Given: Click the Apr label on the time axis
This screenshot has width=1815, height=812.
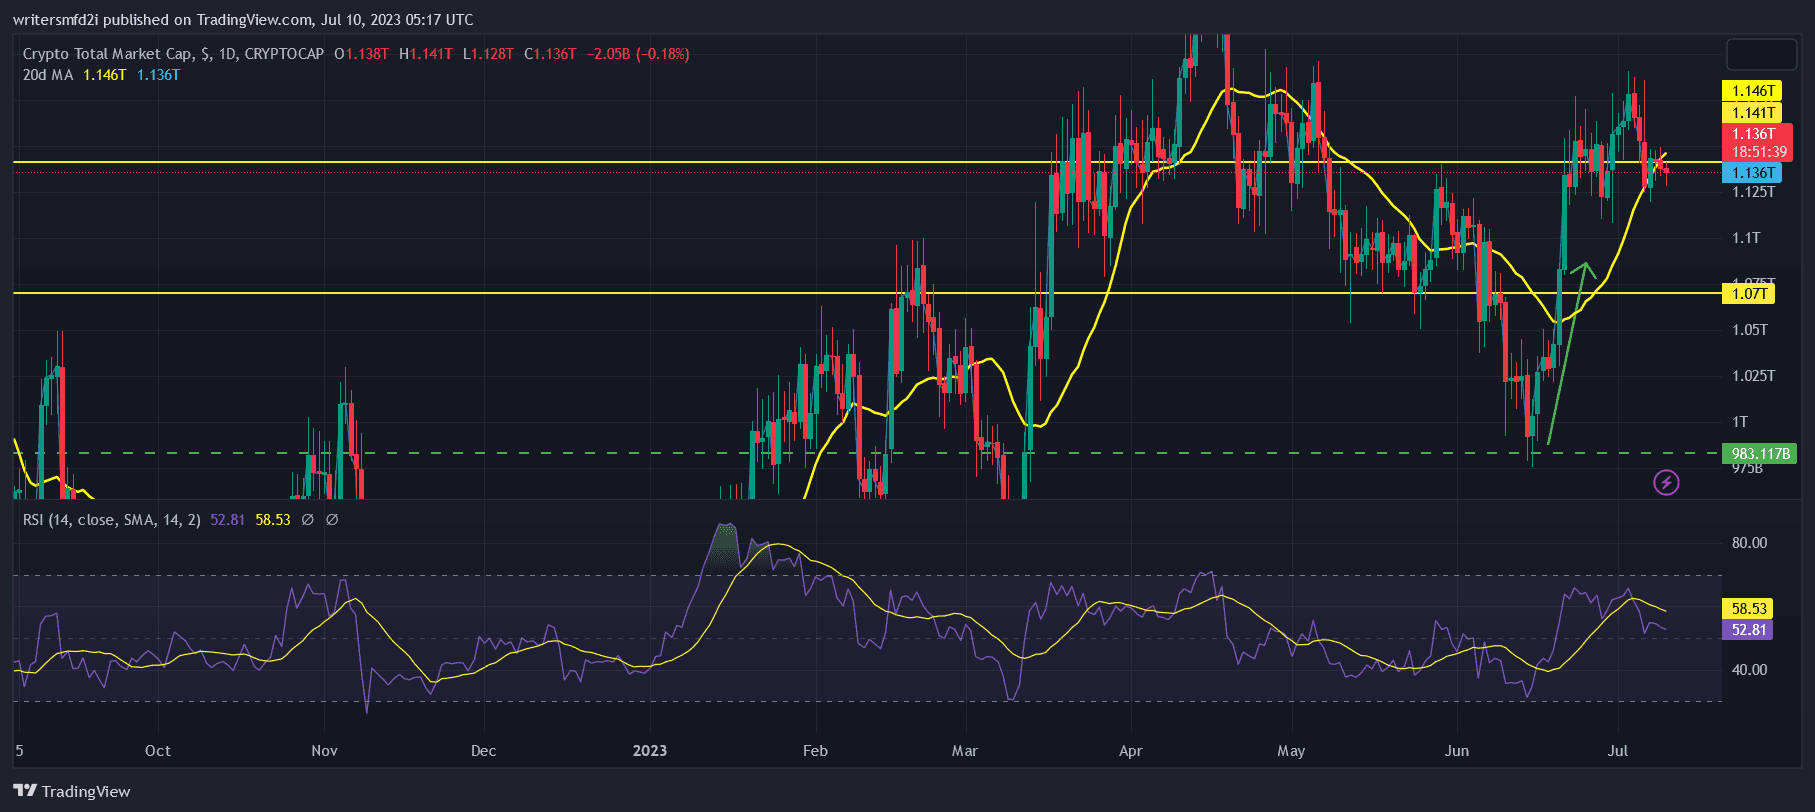Looking at the screenshot, I should coord(1130,750).
